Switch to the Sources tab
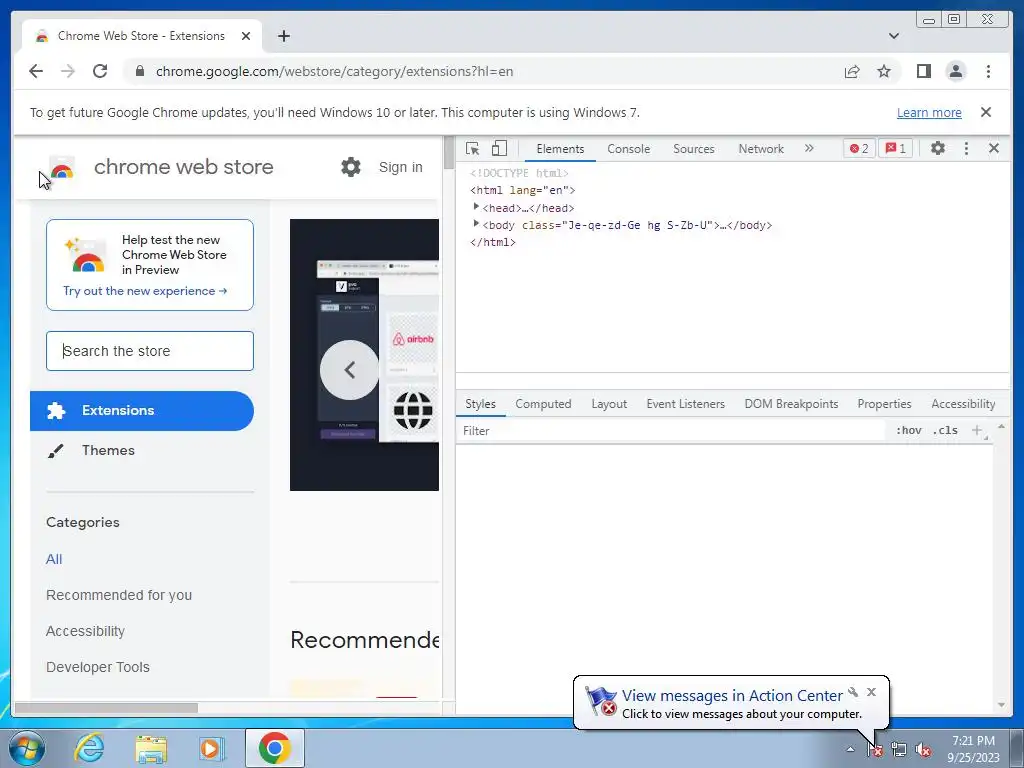Viewport: 1024px width, 768px height. click(x=694, y=149)
